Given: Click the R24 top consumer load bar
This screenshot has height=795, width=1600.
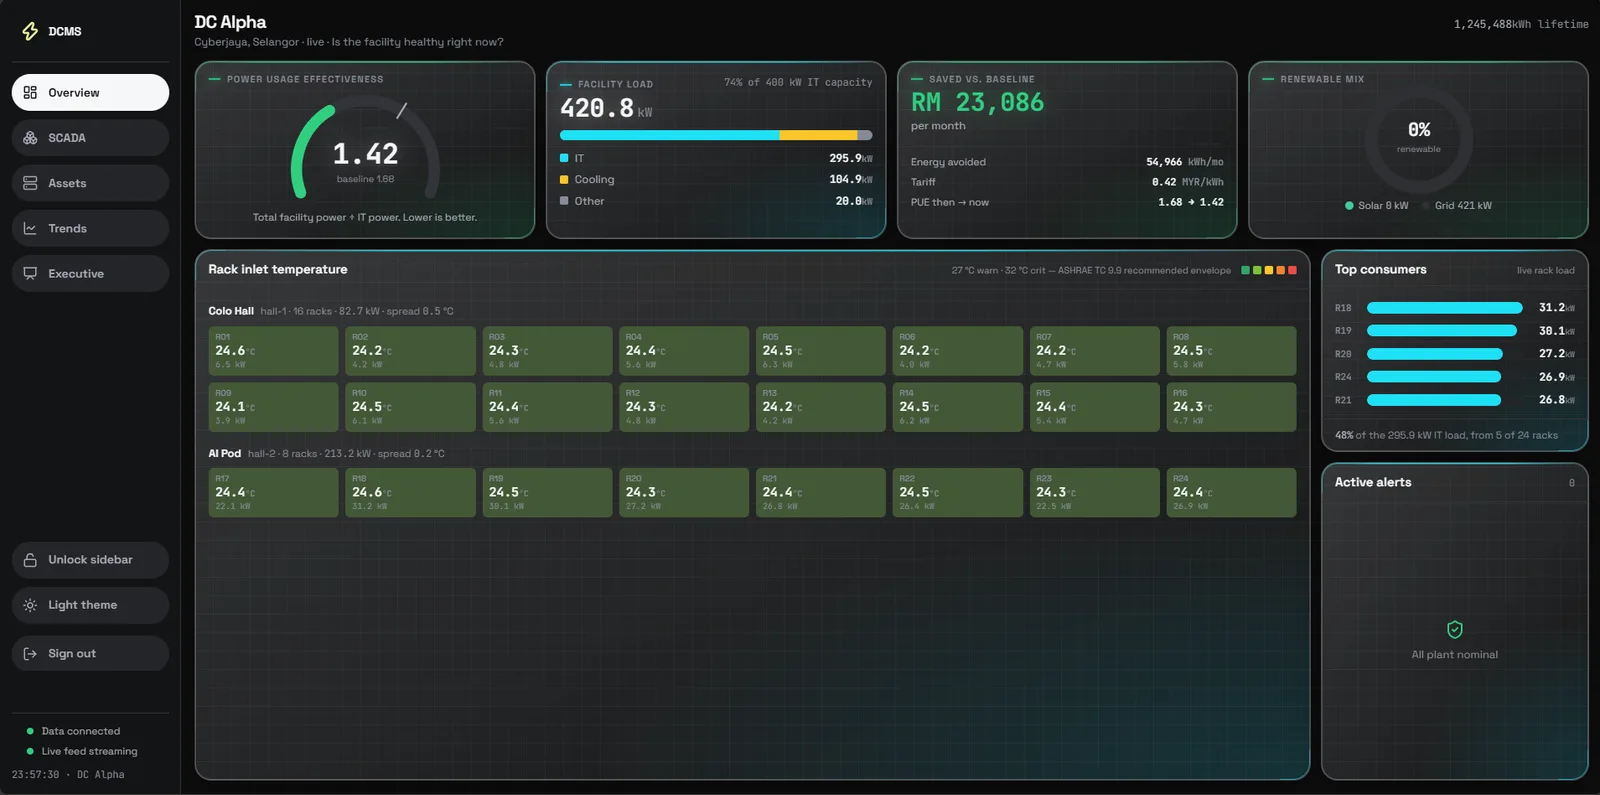Looking at the screenshot, I should click(1434, 377).
